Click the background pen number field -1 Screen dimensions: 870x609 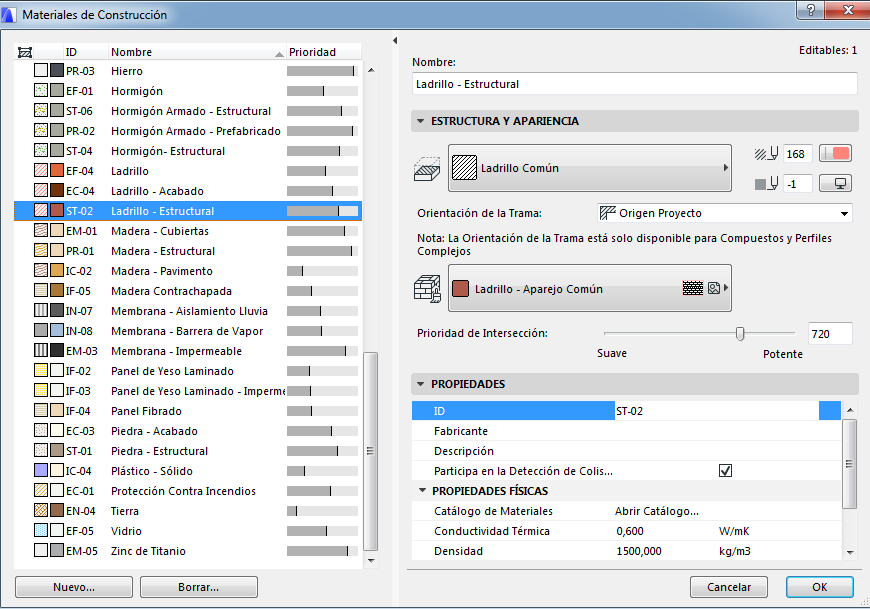coord(797,184)
